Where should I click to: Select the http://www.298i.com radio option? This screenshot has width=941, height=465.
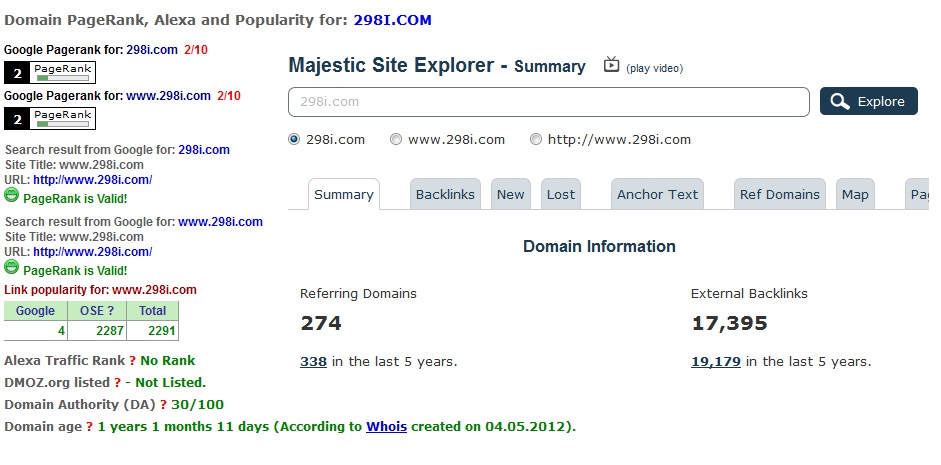pyautogui.click(x=535, y=140)
